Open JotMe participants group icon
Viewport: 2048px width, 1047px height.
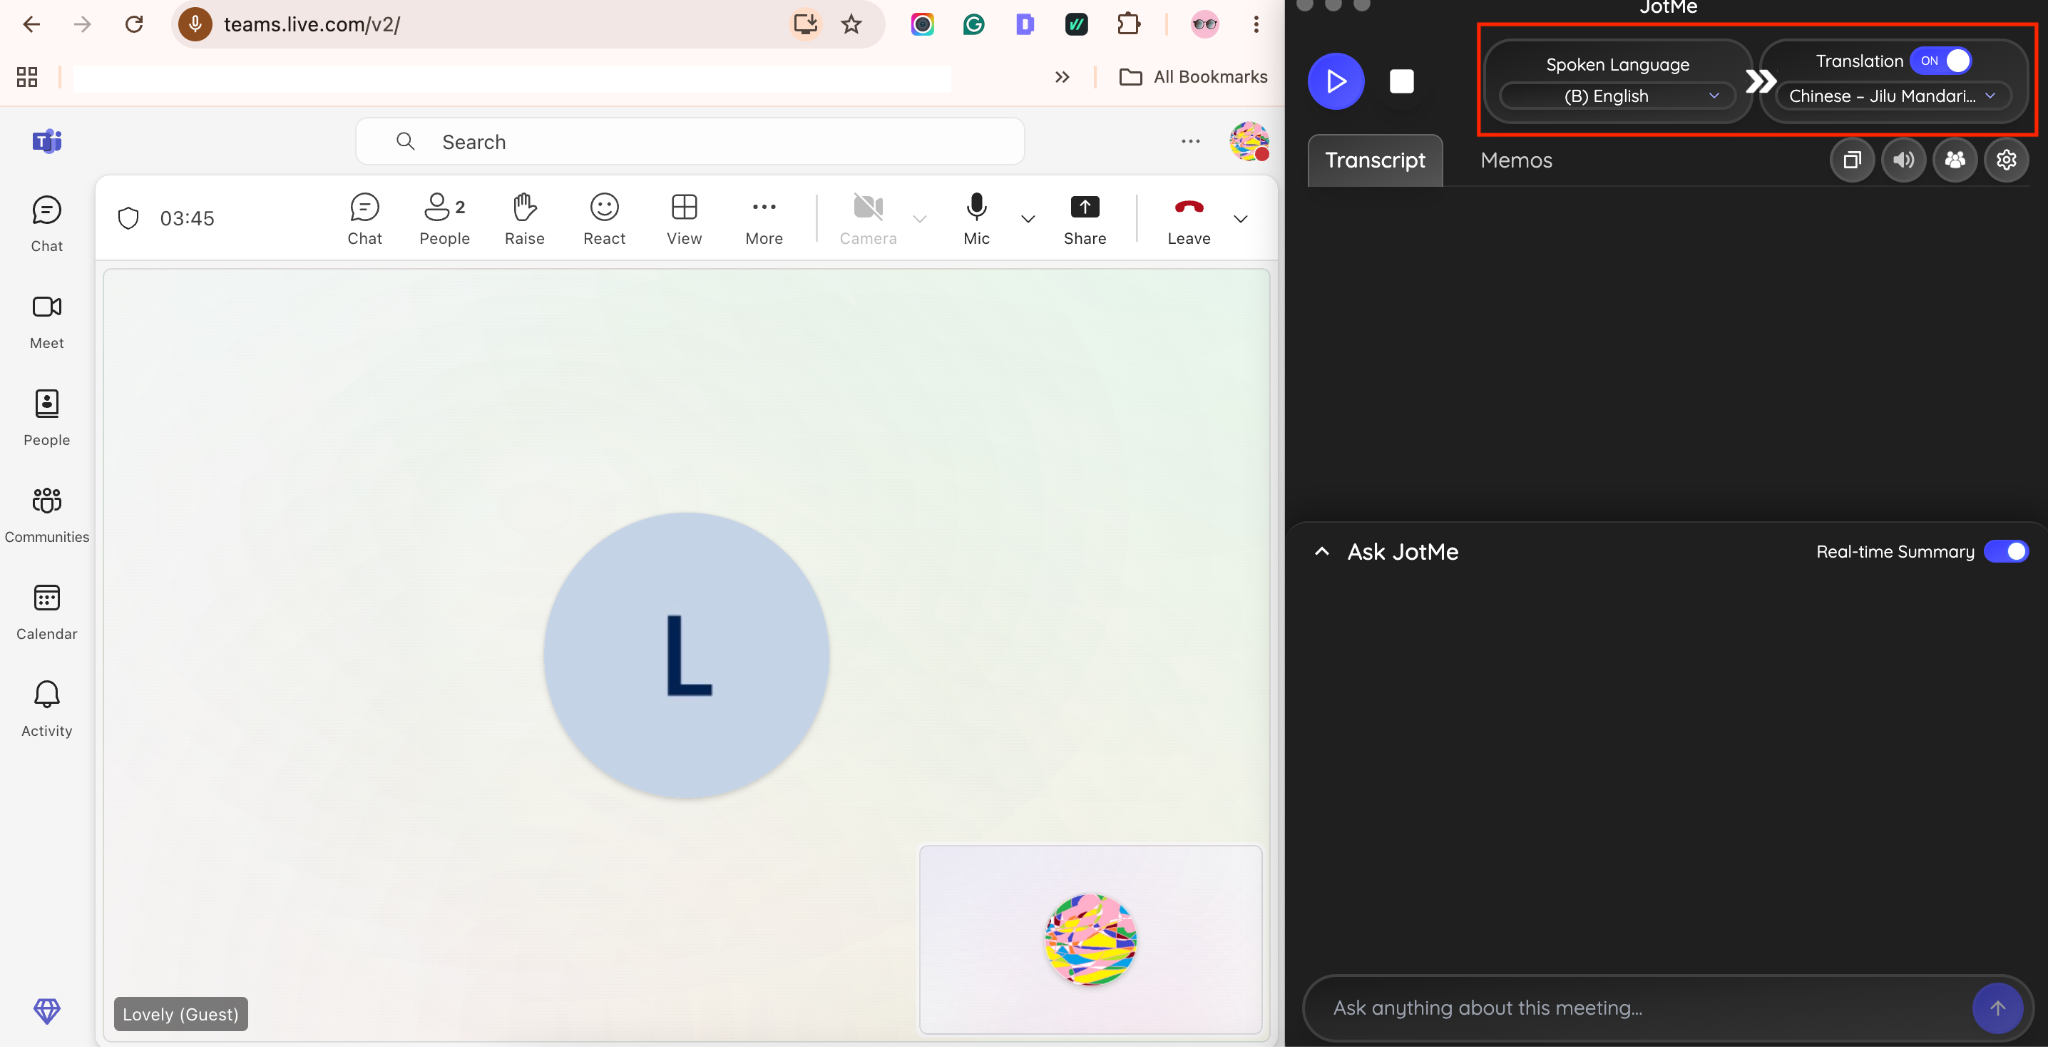1955,160
